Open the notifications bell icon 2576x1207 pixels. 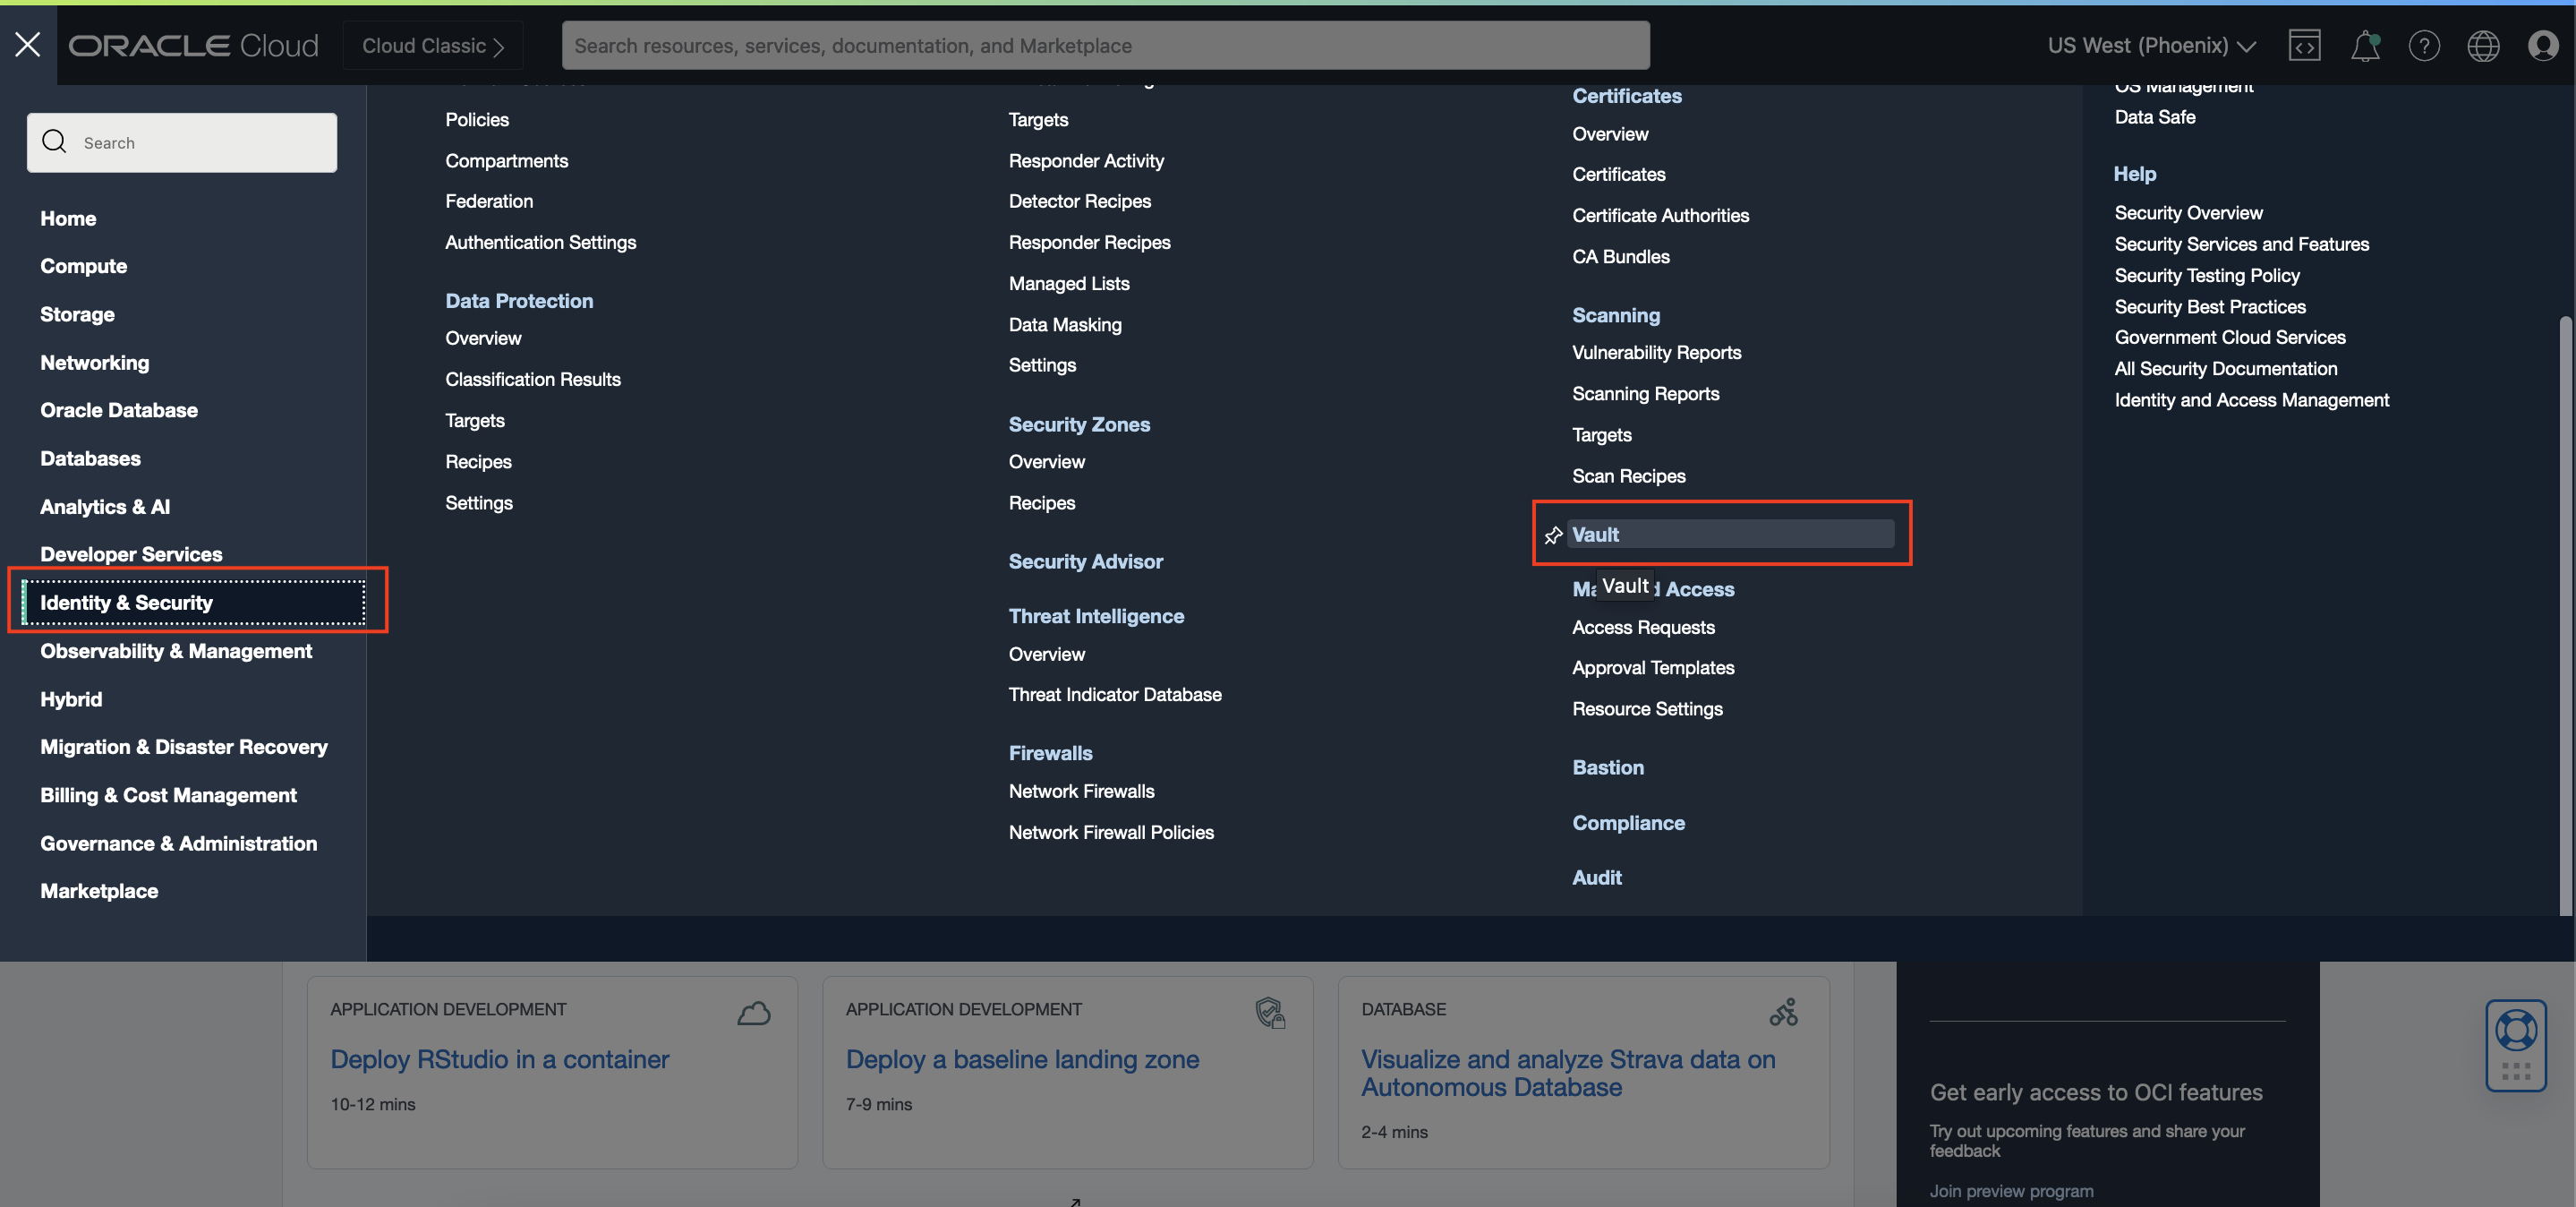tap(2364, 45)
